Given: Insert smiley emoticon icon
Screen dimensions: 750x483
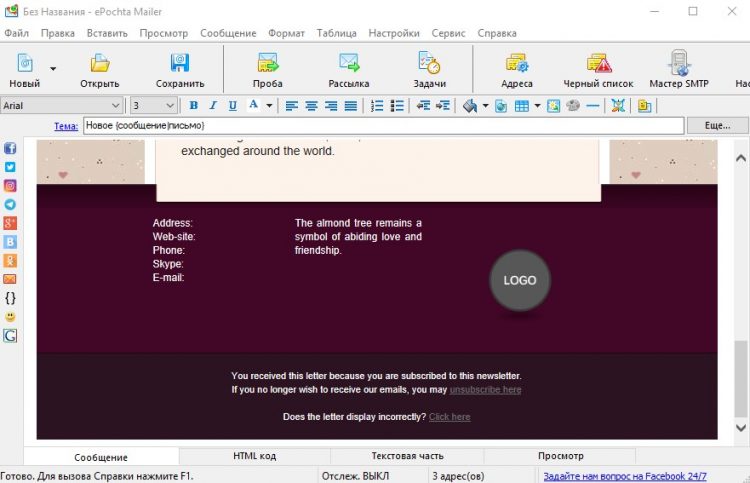Looking at the screenshot, I should tap(10, 317).
